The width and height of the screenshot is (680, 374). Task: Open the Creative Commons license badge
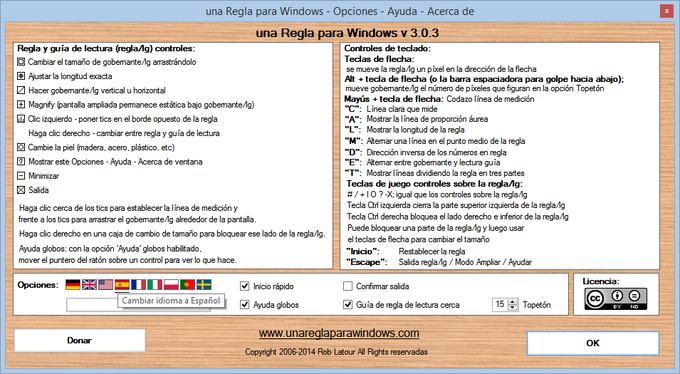tap(616, 299)
